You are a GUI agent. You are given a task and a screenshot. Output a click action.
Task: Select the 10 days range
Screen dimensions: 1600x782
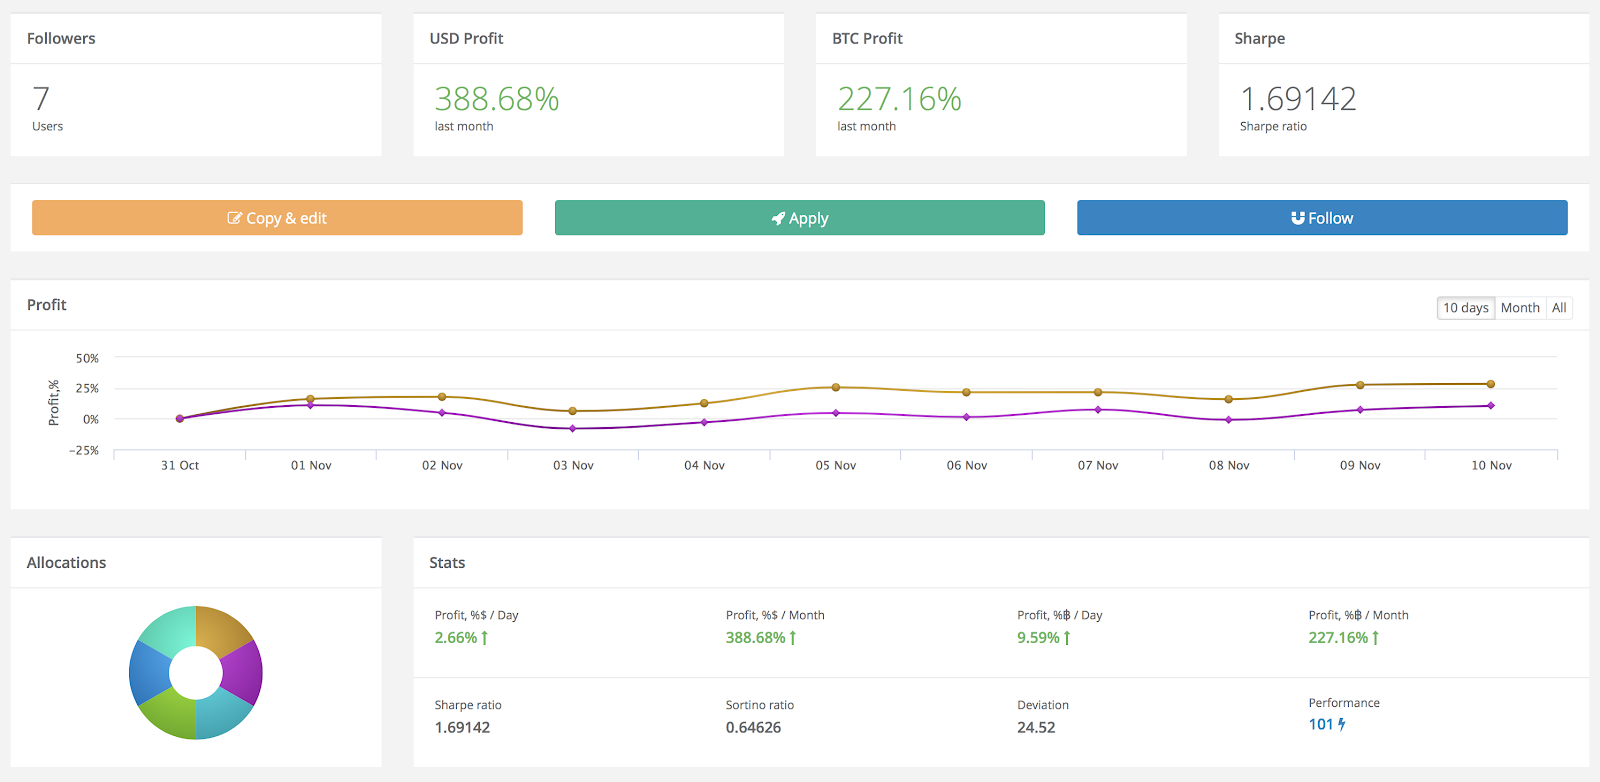(1466, 308)
